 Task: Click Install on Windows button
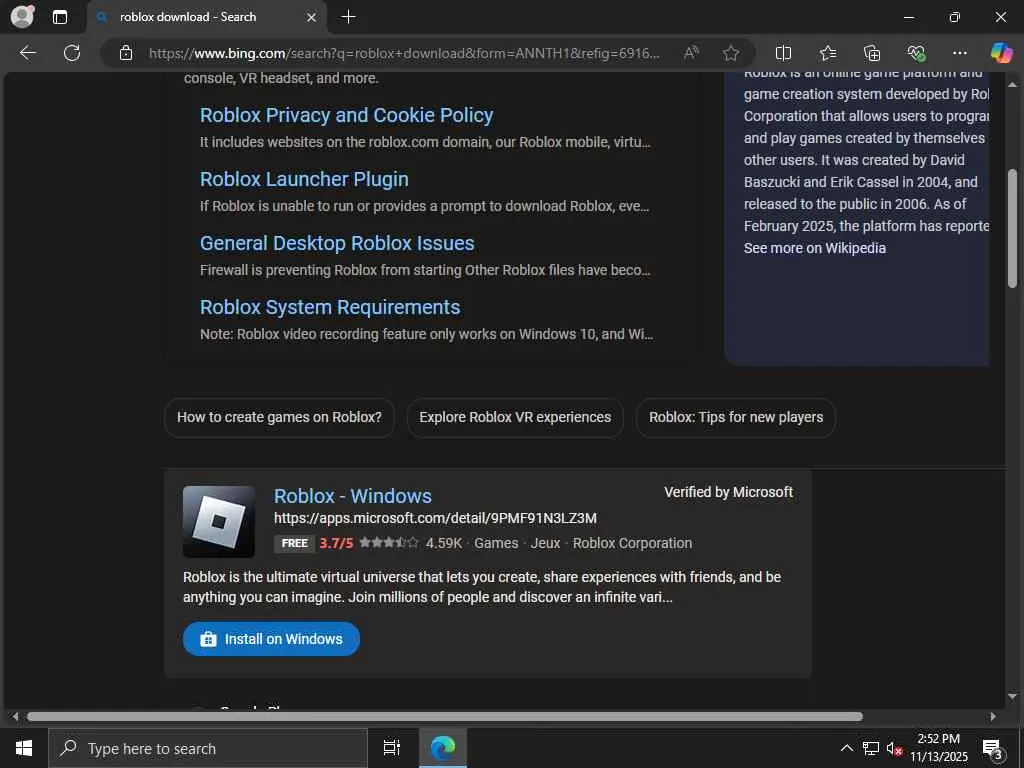[271, 639]
